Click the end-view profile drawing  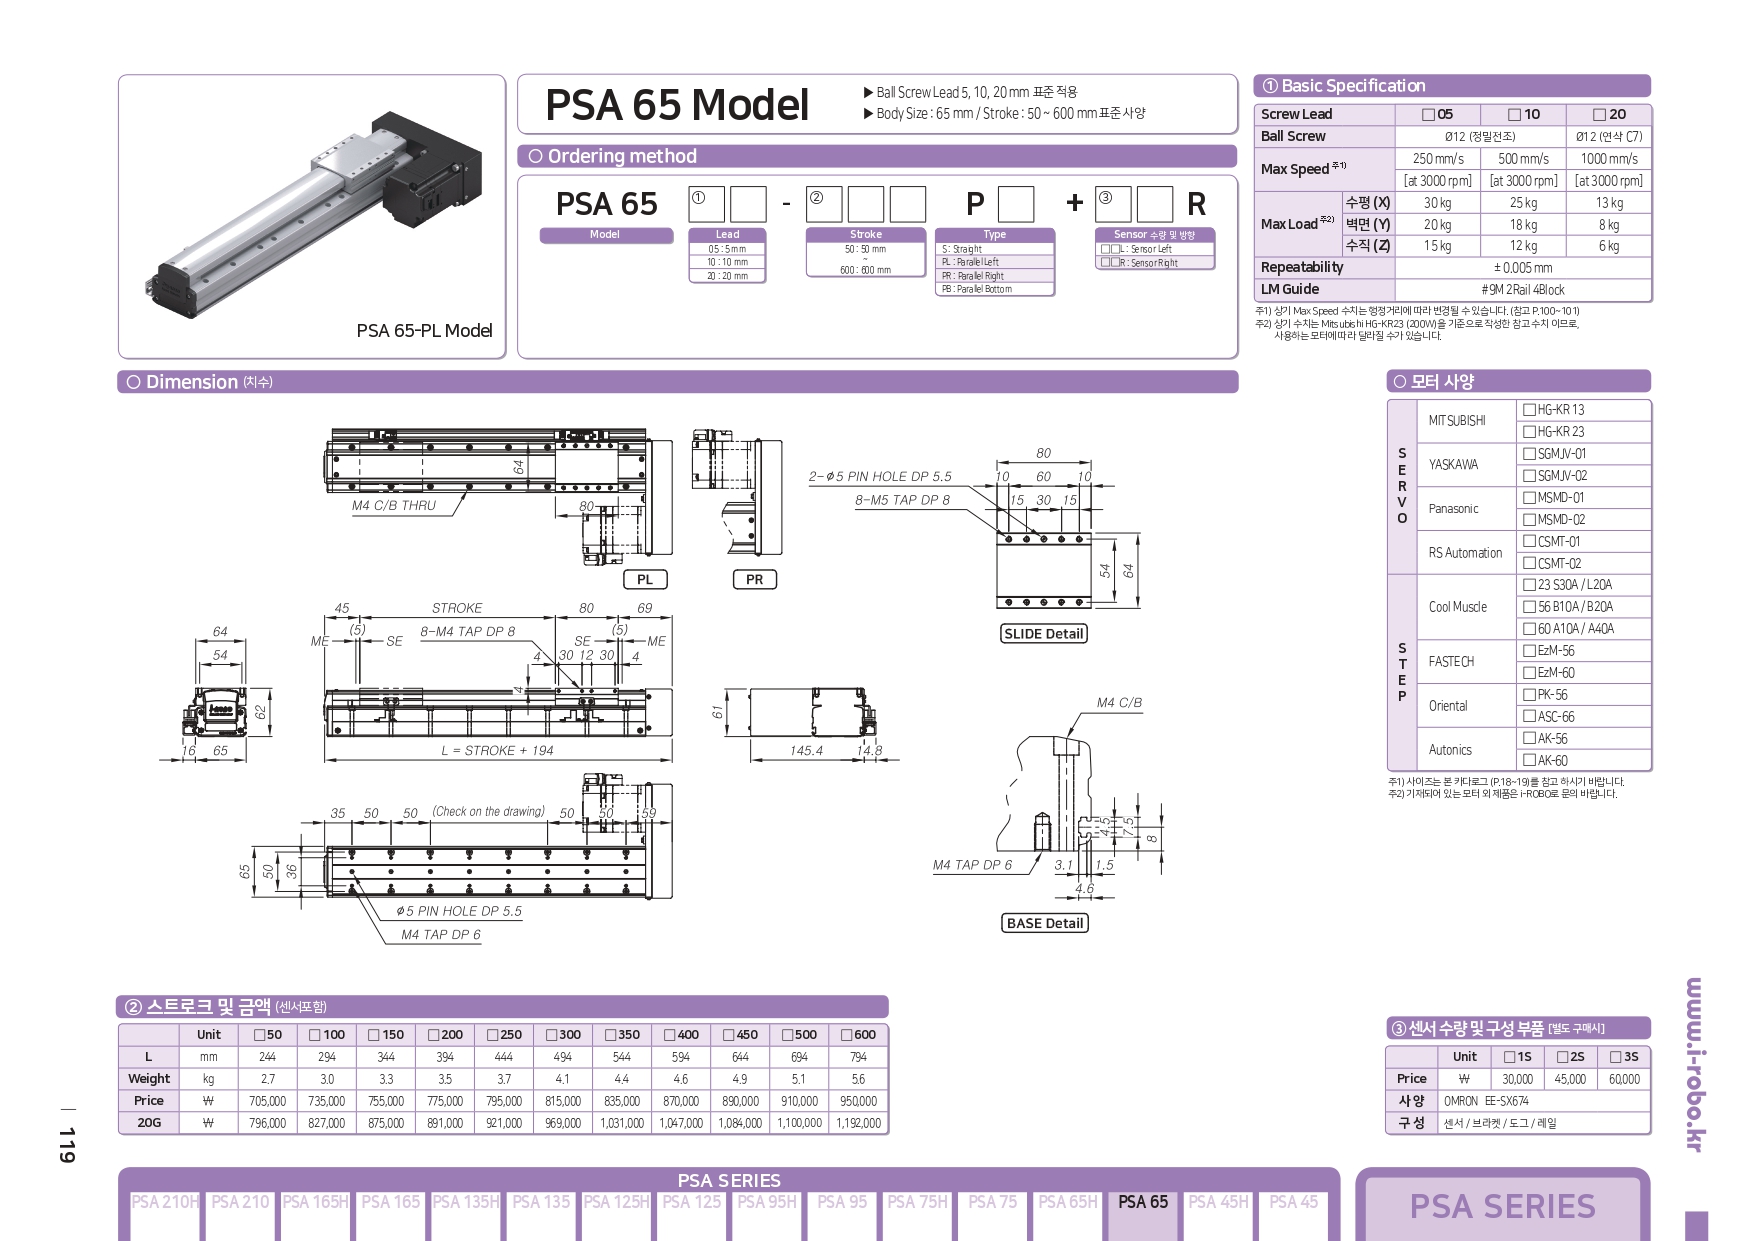[x=214, y=710]
